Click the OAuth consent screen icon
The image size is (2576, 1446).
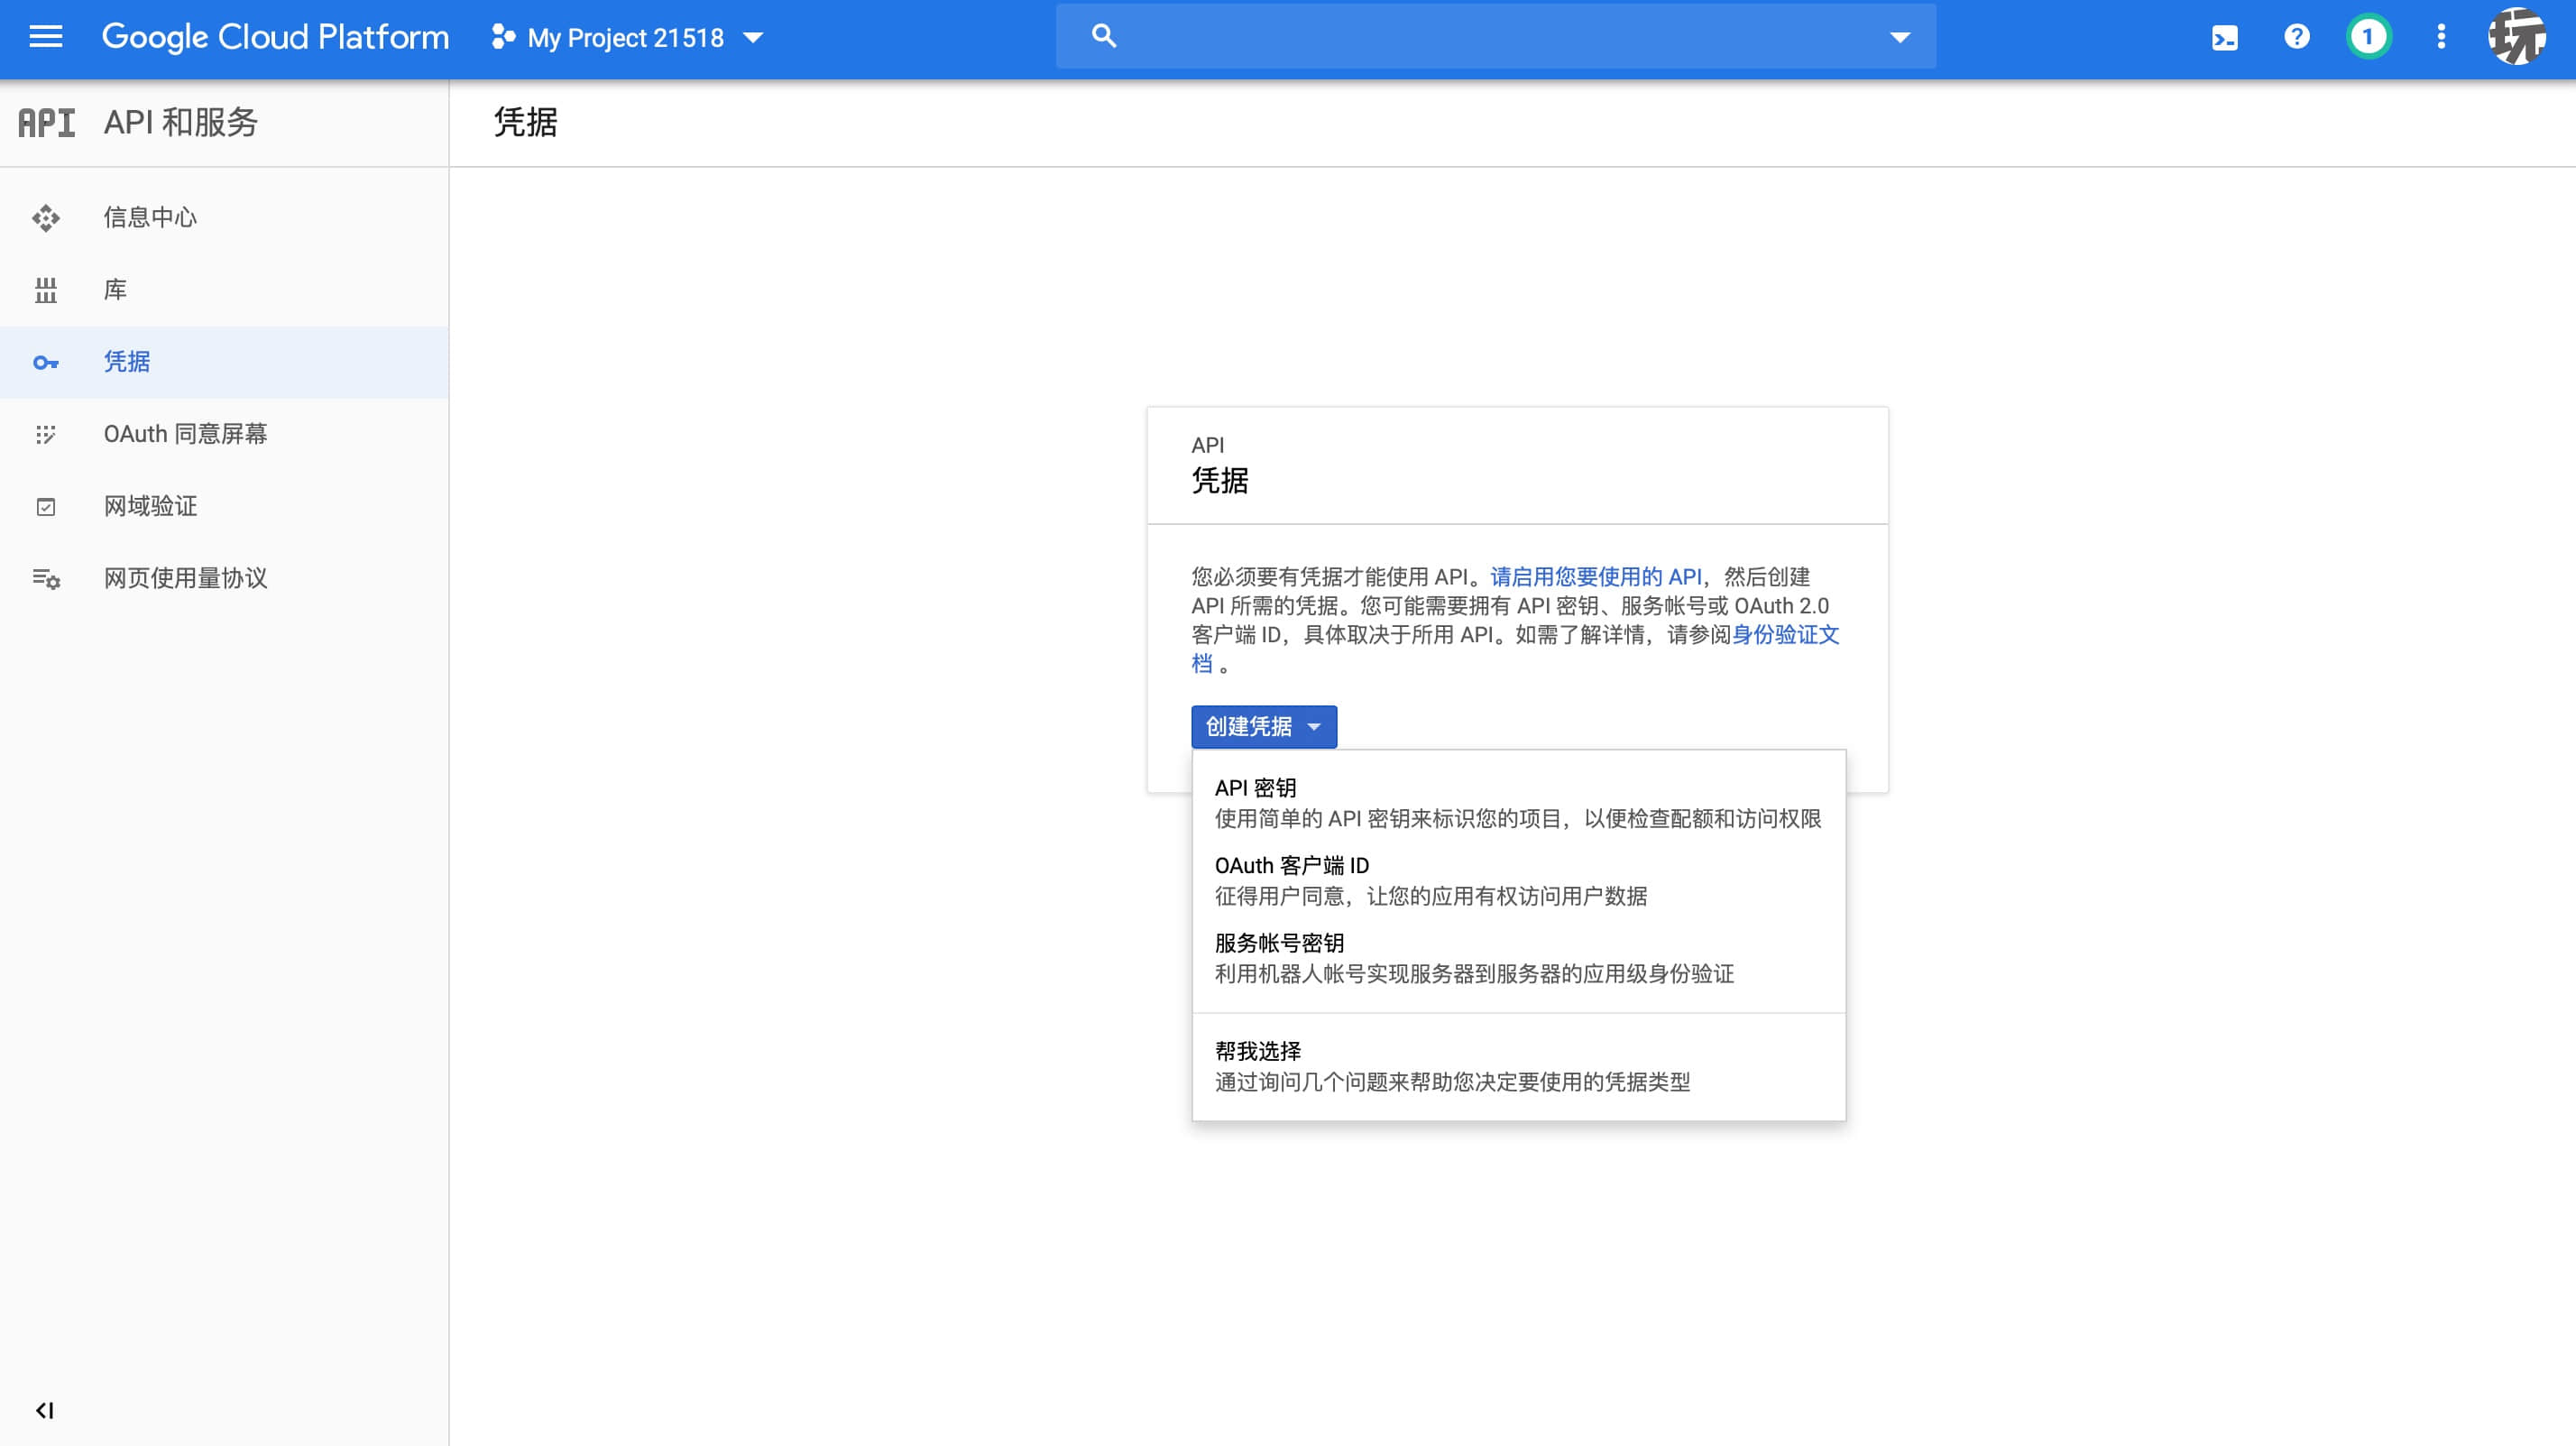(x=46, y=434)
